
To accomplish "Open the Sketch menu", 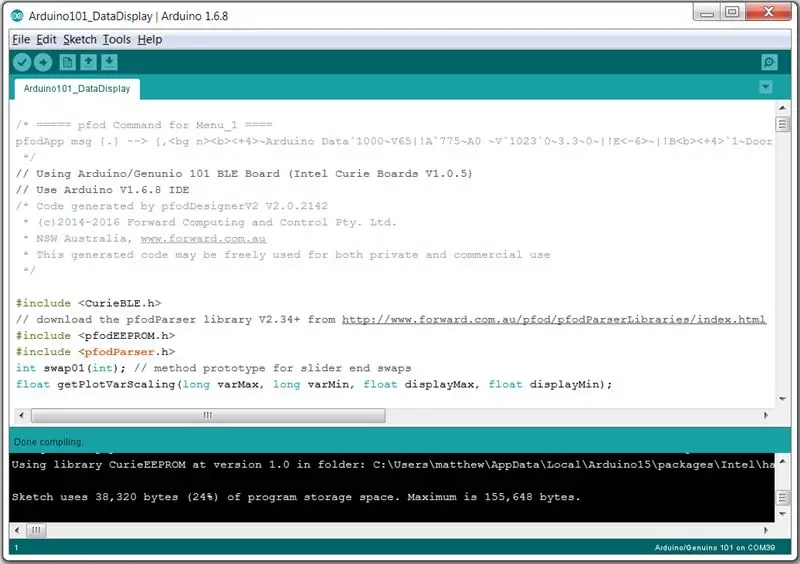I will coord(80,39).
